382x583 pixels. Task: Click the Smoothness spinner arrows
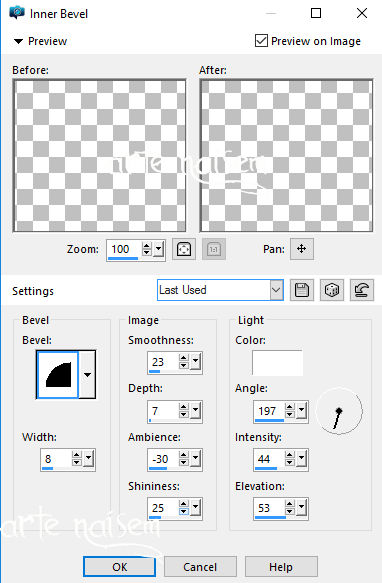pyautogui.click(x=184, y=361)
